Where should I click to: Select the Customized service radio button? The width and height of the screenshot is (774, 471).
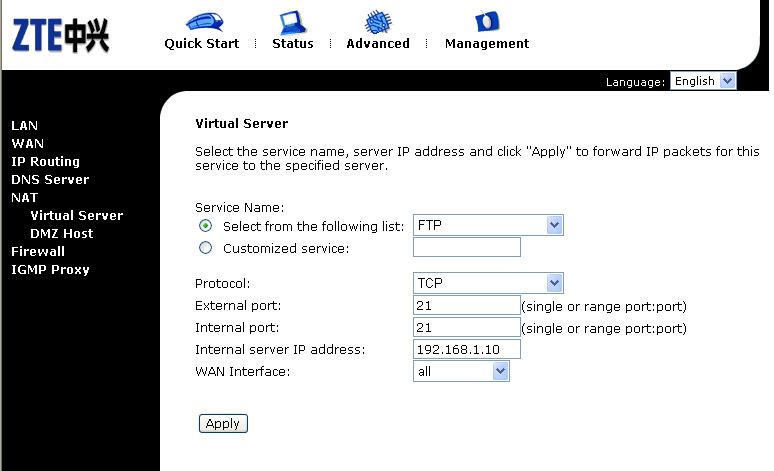point(205,247)
